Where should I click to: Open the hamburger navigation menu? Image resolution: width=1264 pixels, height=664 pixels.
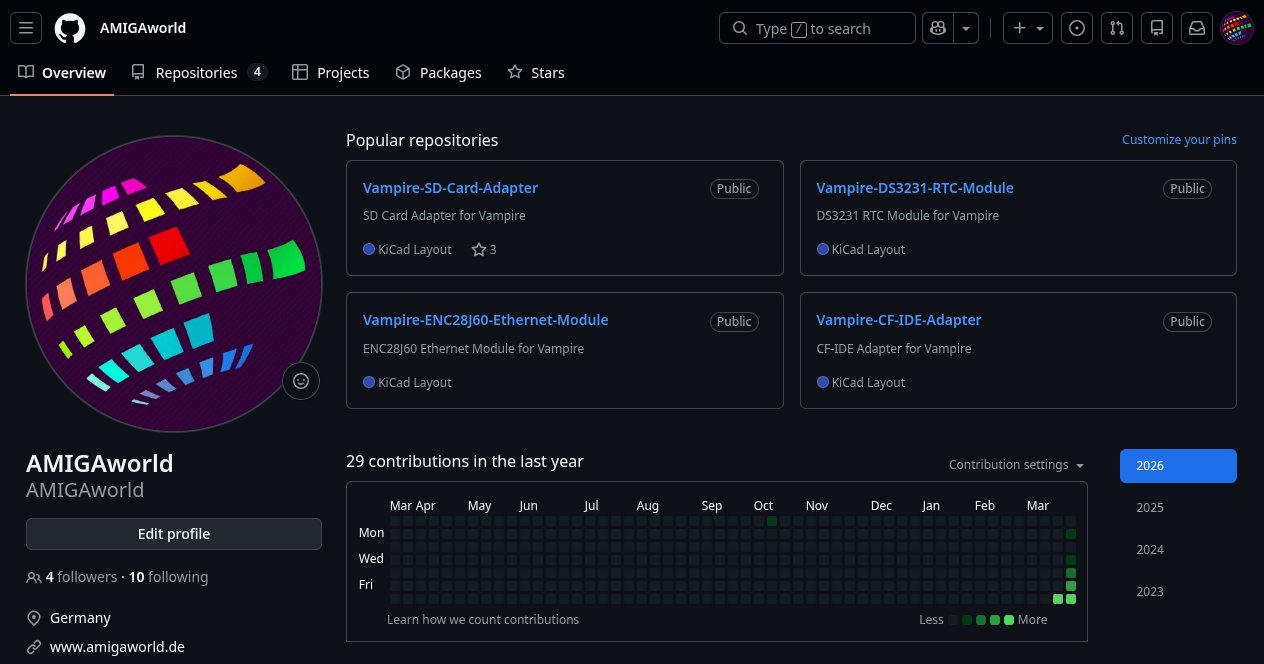tap(26, 29)
